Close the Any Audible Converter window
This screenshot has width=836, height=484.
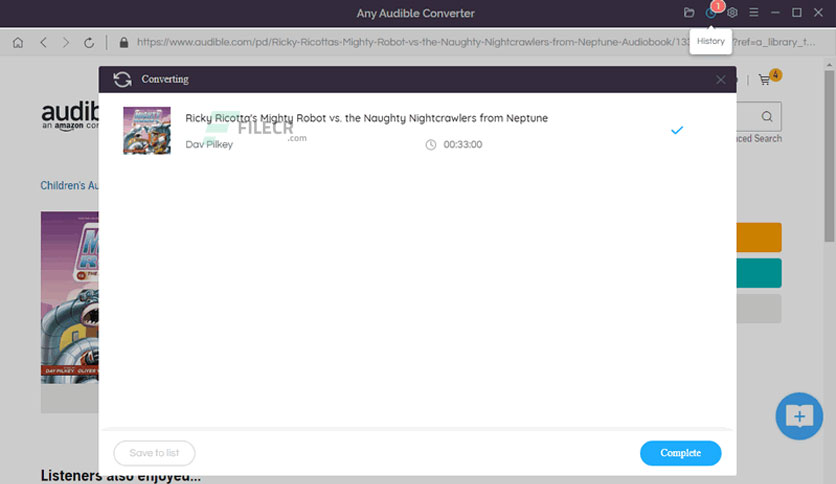[x=818, y=12]
